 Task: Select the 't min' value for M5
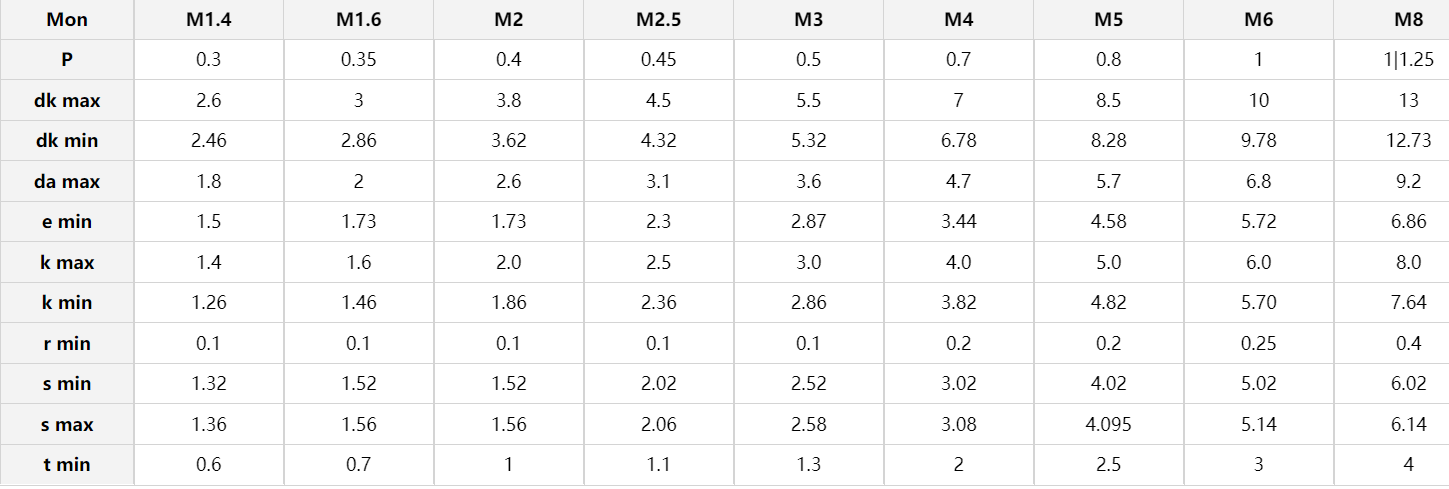(x=1108, y=465)
